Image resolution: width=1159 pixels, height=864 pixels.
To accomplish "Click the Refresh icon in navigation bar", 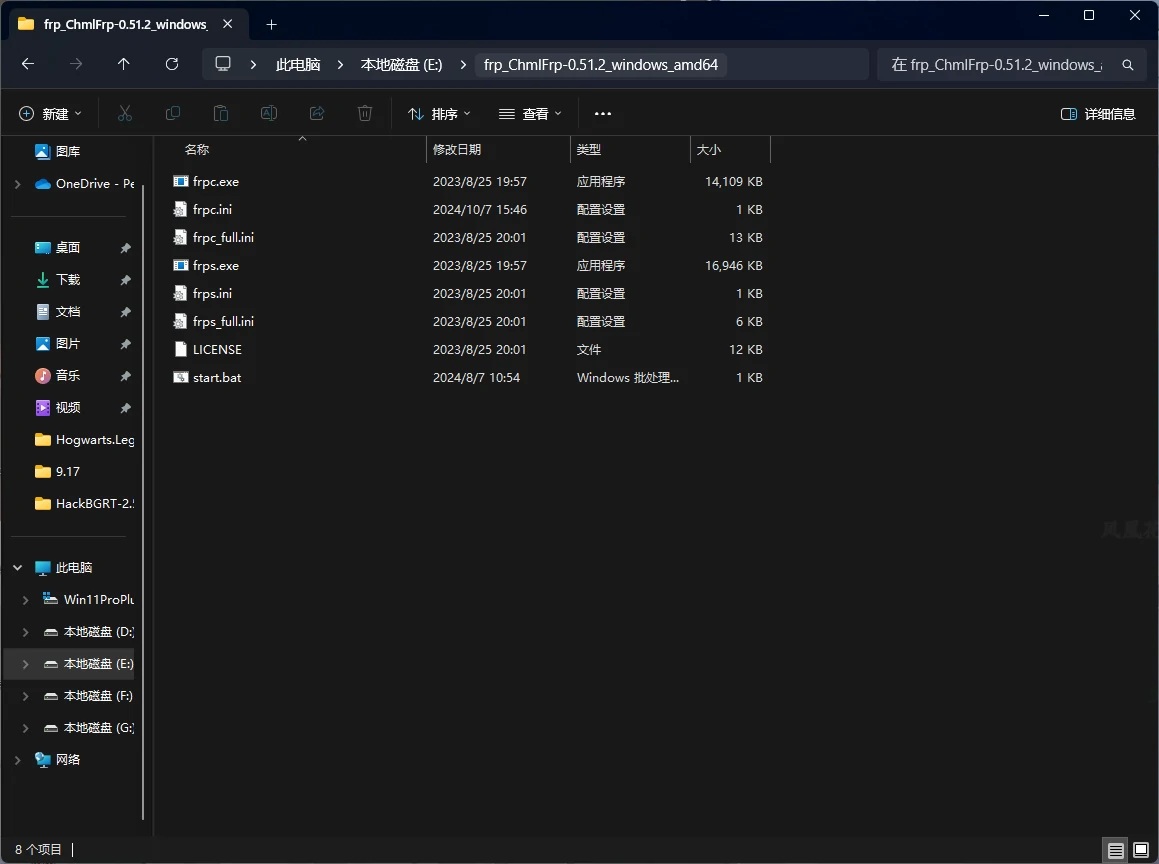I will point(172,64).
